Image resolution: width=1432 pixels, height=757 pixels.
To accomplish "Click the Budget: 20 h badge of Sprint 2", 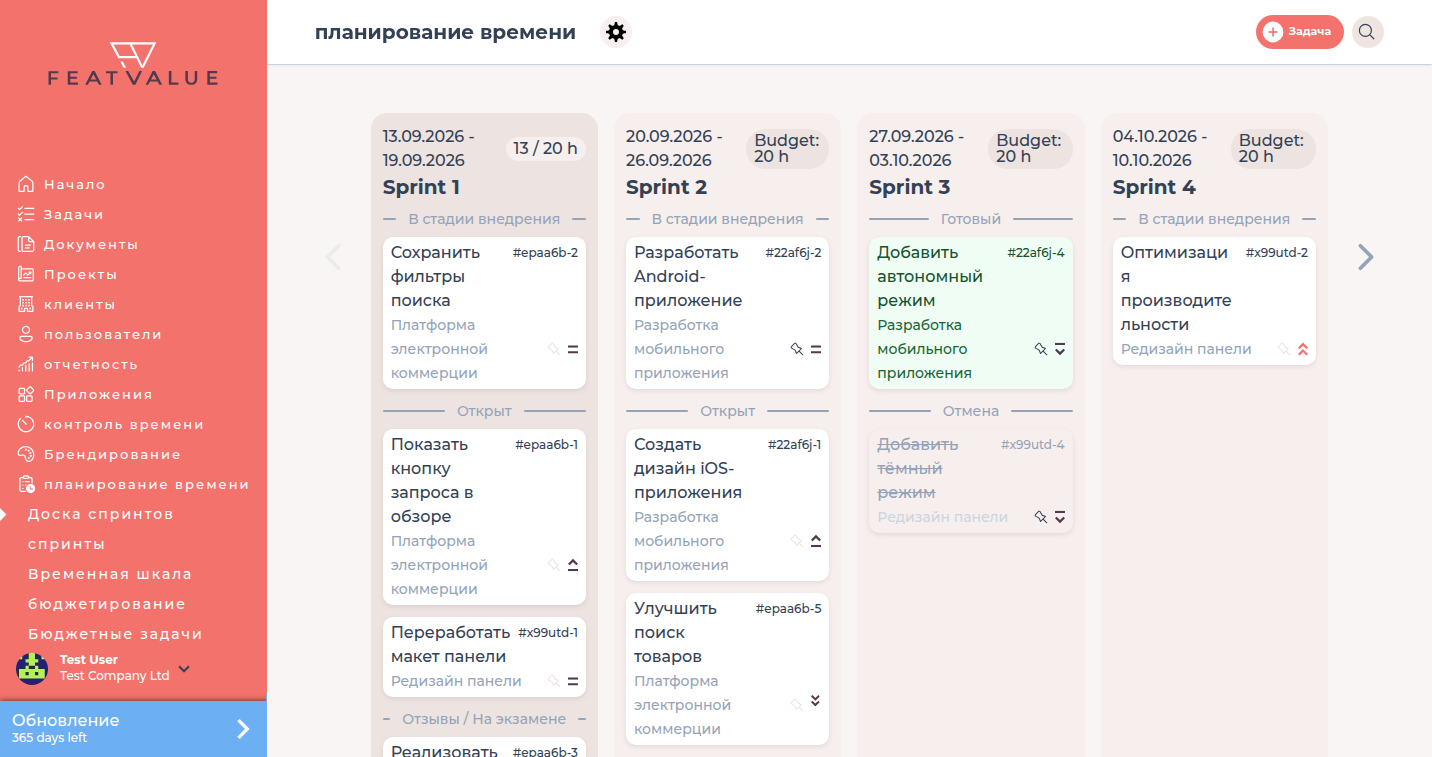I will (787, 148).
